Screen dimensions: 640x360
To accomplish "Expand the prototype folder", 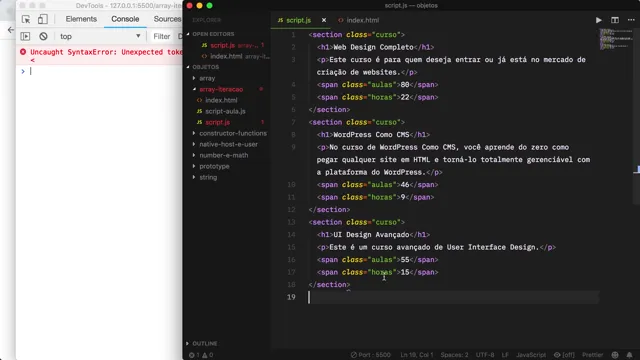I will (214, 166).
